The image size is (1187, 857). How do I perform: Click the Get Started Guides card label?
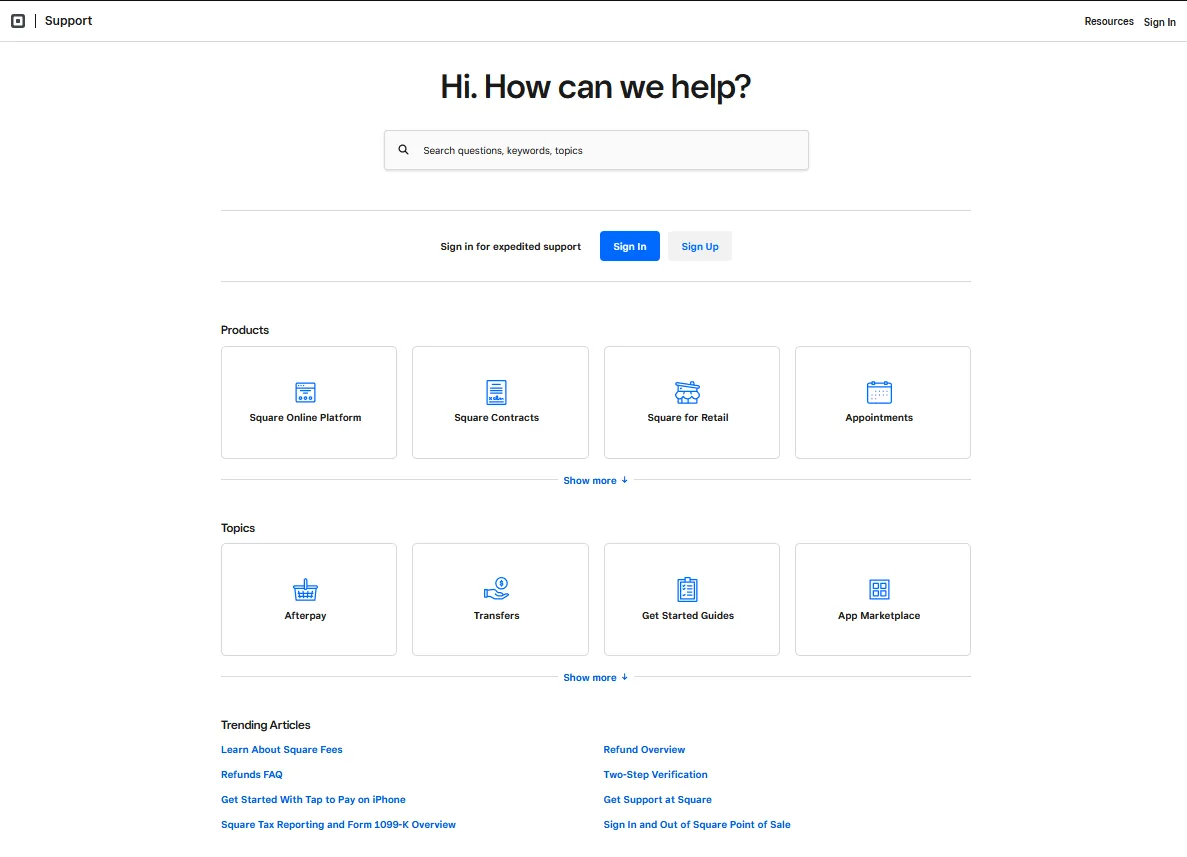687,615
